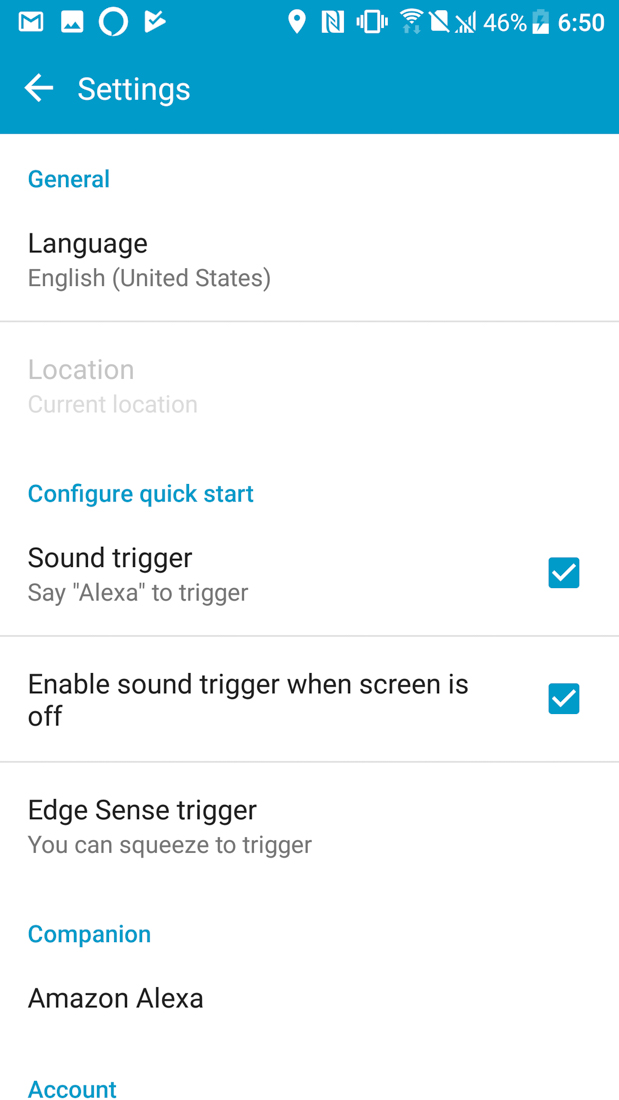Uncheck the Sound trigger checkbox

coord(564,573)
